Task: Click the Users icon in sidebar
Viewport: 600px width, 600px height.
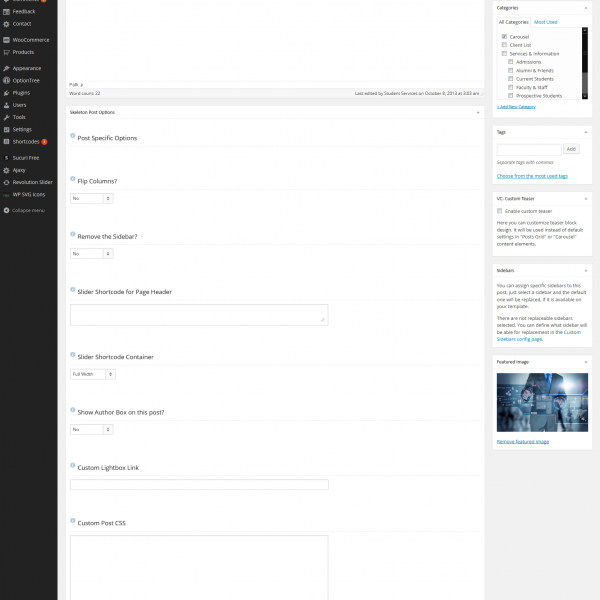Action: pos(7,104)
